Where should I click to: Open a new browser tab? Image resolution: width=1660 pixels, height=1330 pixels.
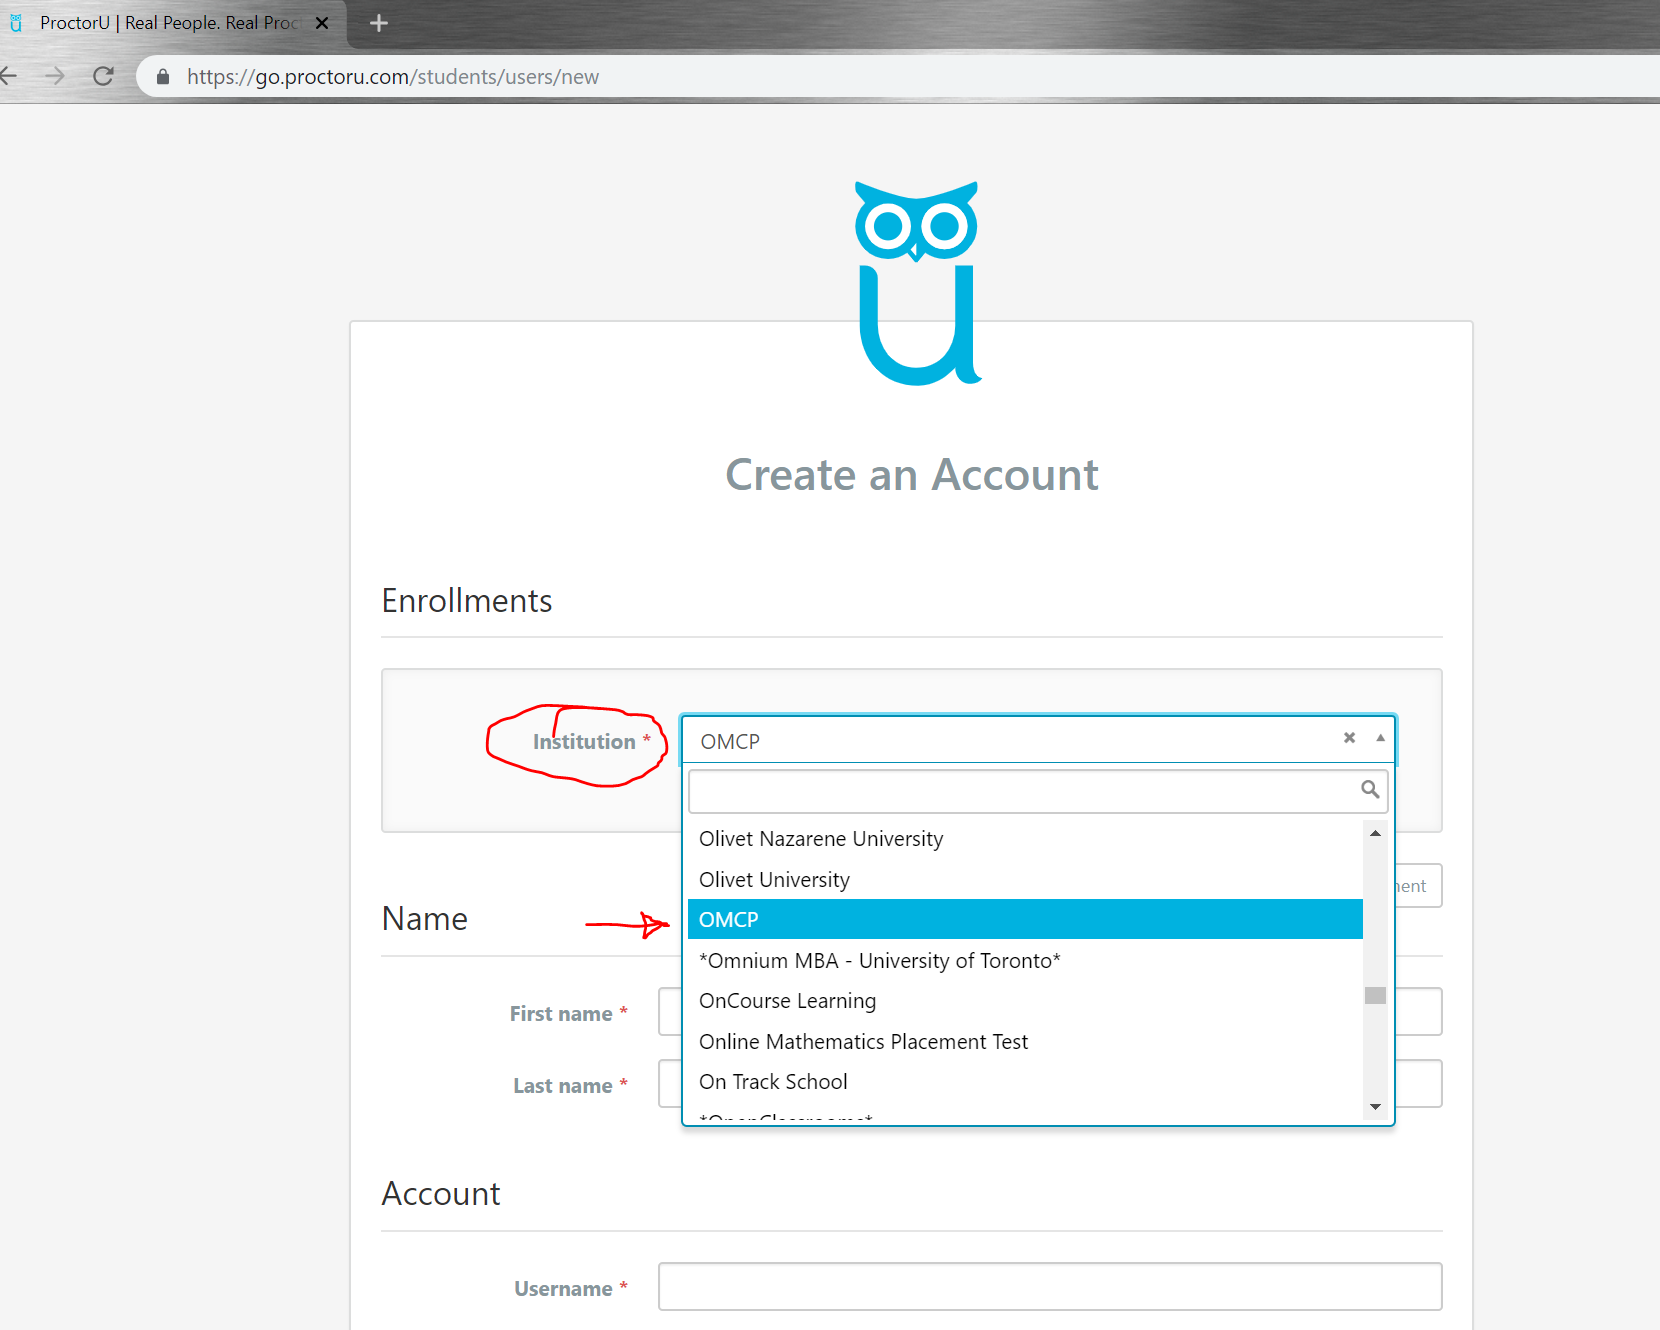pos(378,23)
